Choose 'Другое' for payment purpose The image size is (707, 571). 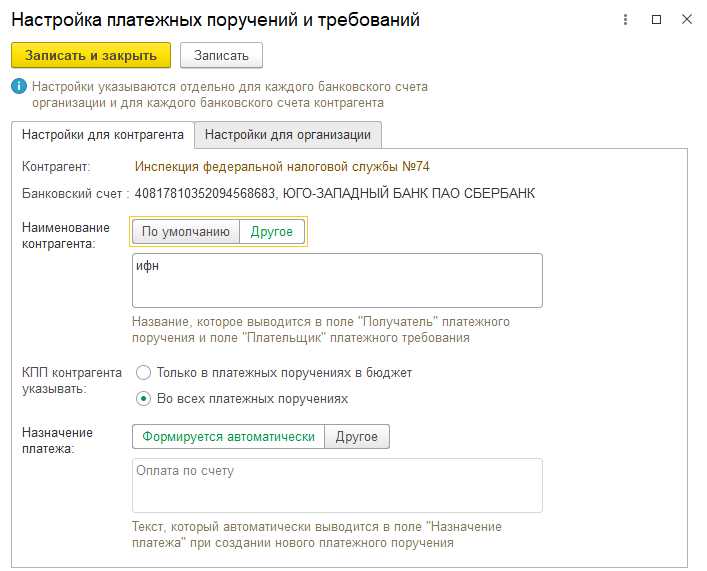[357, 437]
